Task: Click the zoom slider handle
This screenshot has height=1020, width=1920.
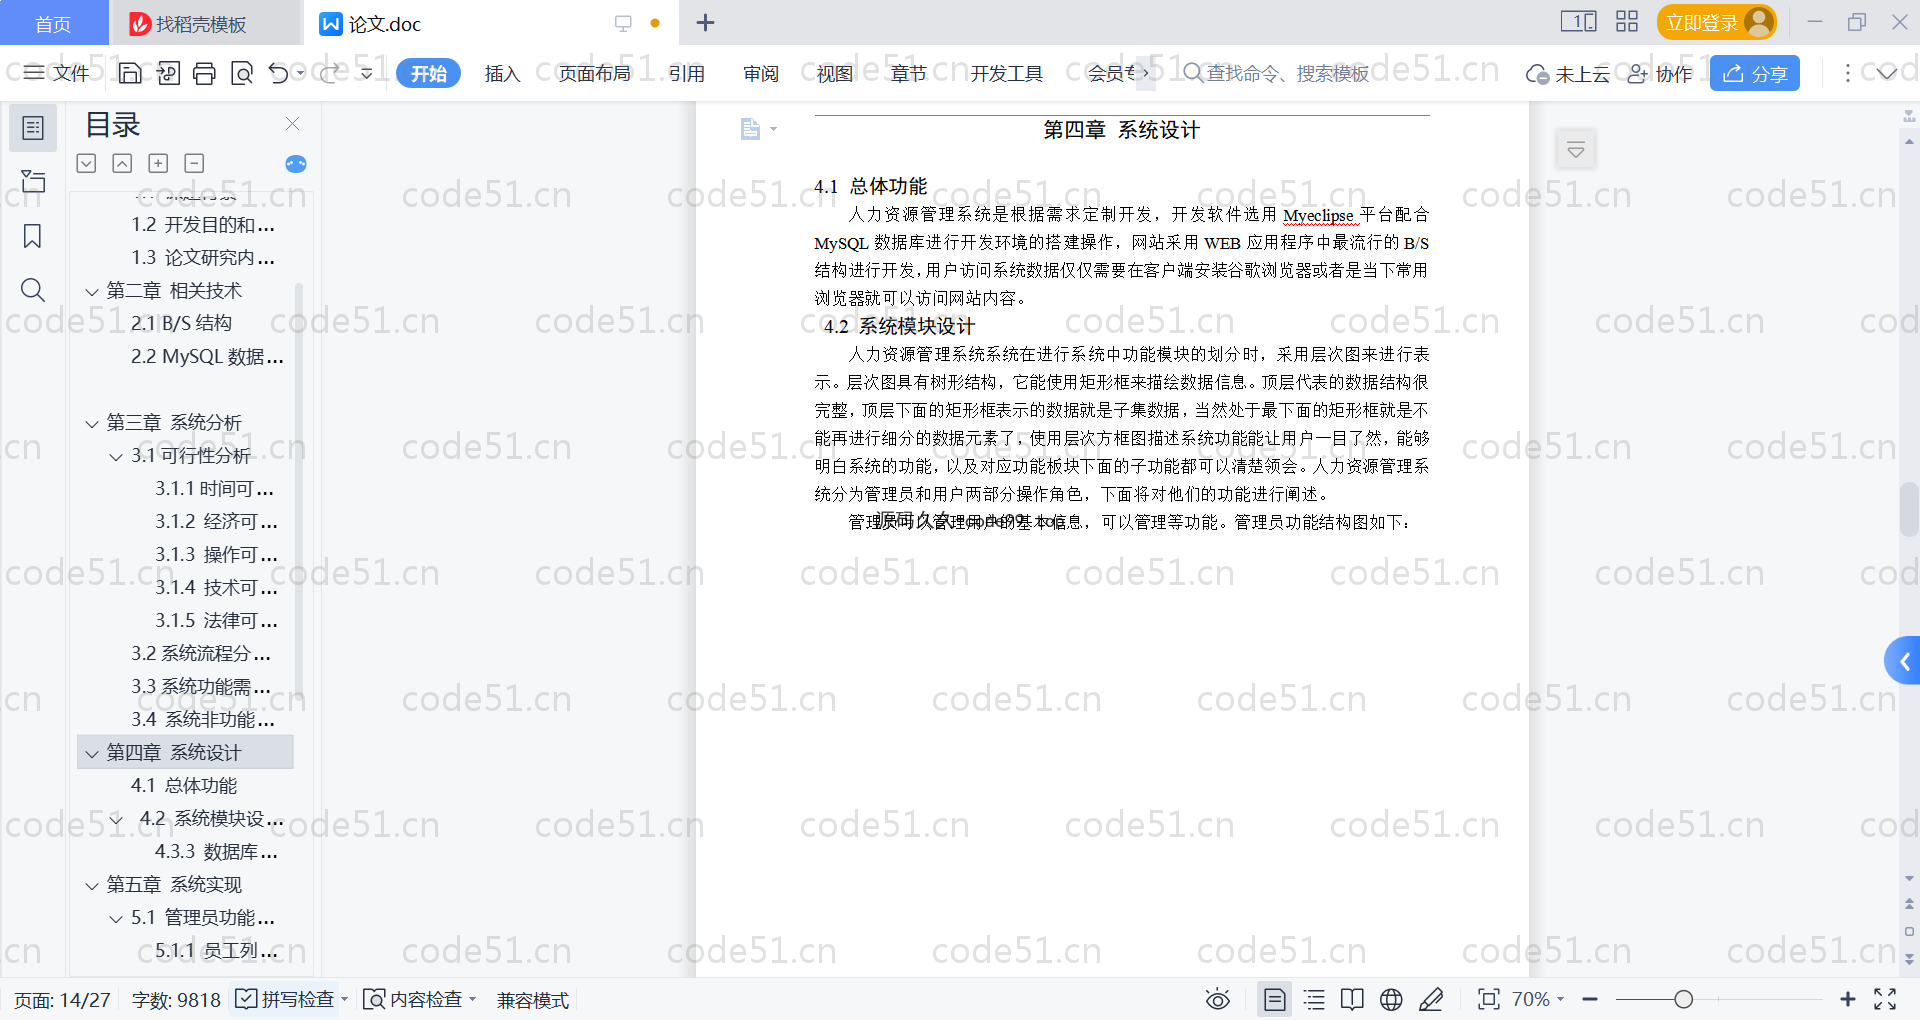Action: click(1684, 999)
